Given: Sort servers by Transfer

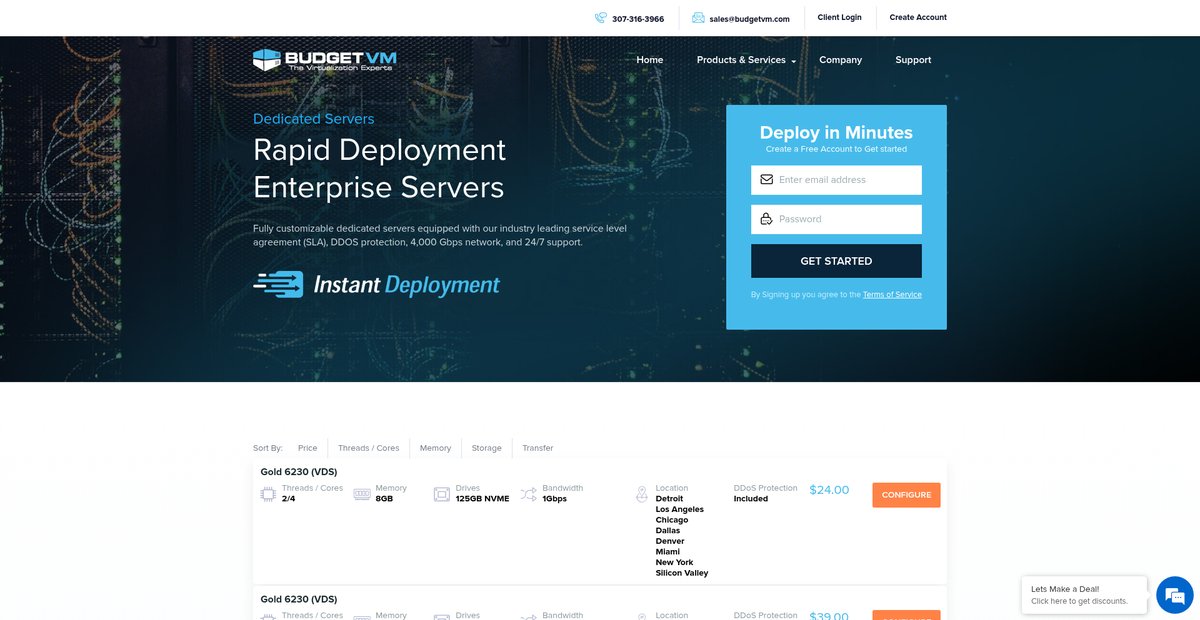Looking at the screenshot, I should (x=538, y=448).
